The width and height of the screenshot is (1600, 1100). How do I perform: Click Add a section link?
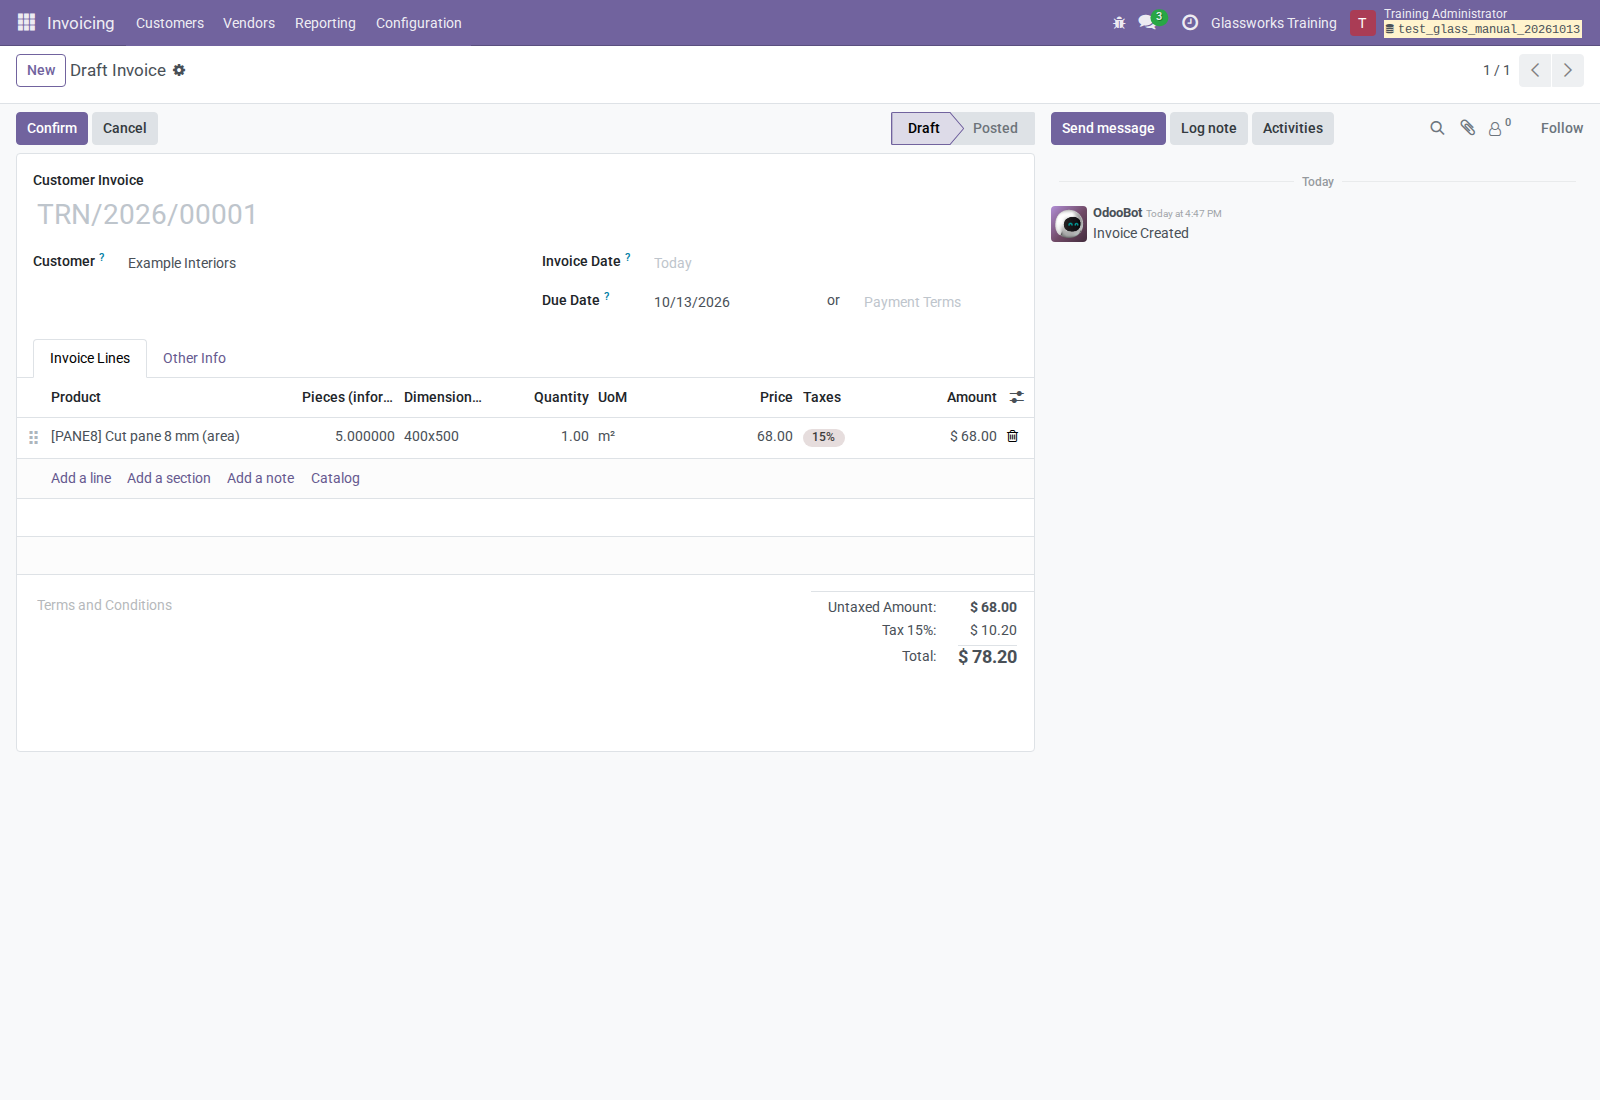(169, 478)
